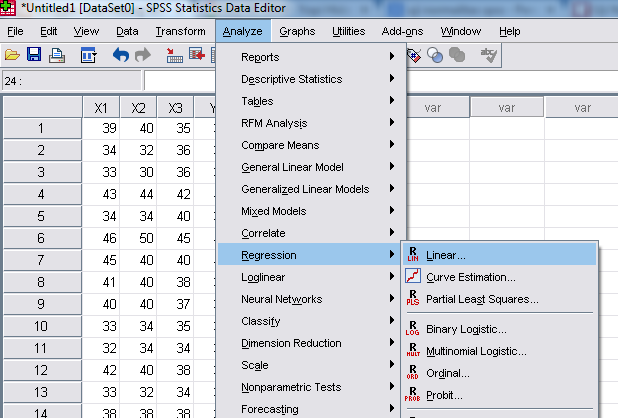The height and width of the screenshot is (418, 618).
Task: Expand the Compare Means submenu
Action: pos(311,145)
